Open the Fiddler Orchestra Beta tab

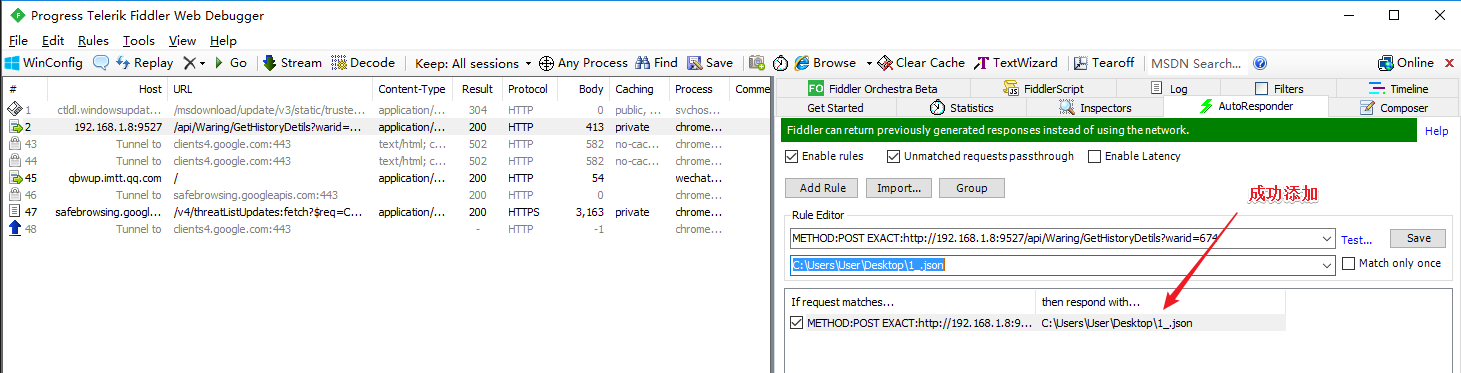(x=873, y=88)
